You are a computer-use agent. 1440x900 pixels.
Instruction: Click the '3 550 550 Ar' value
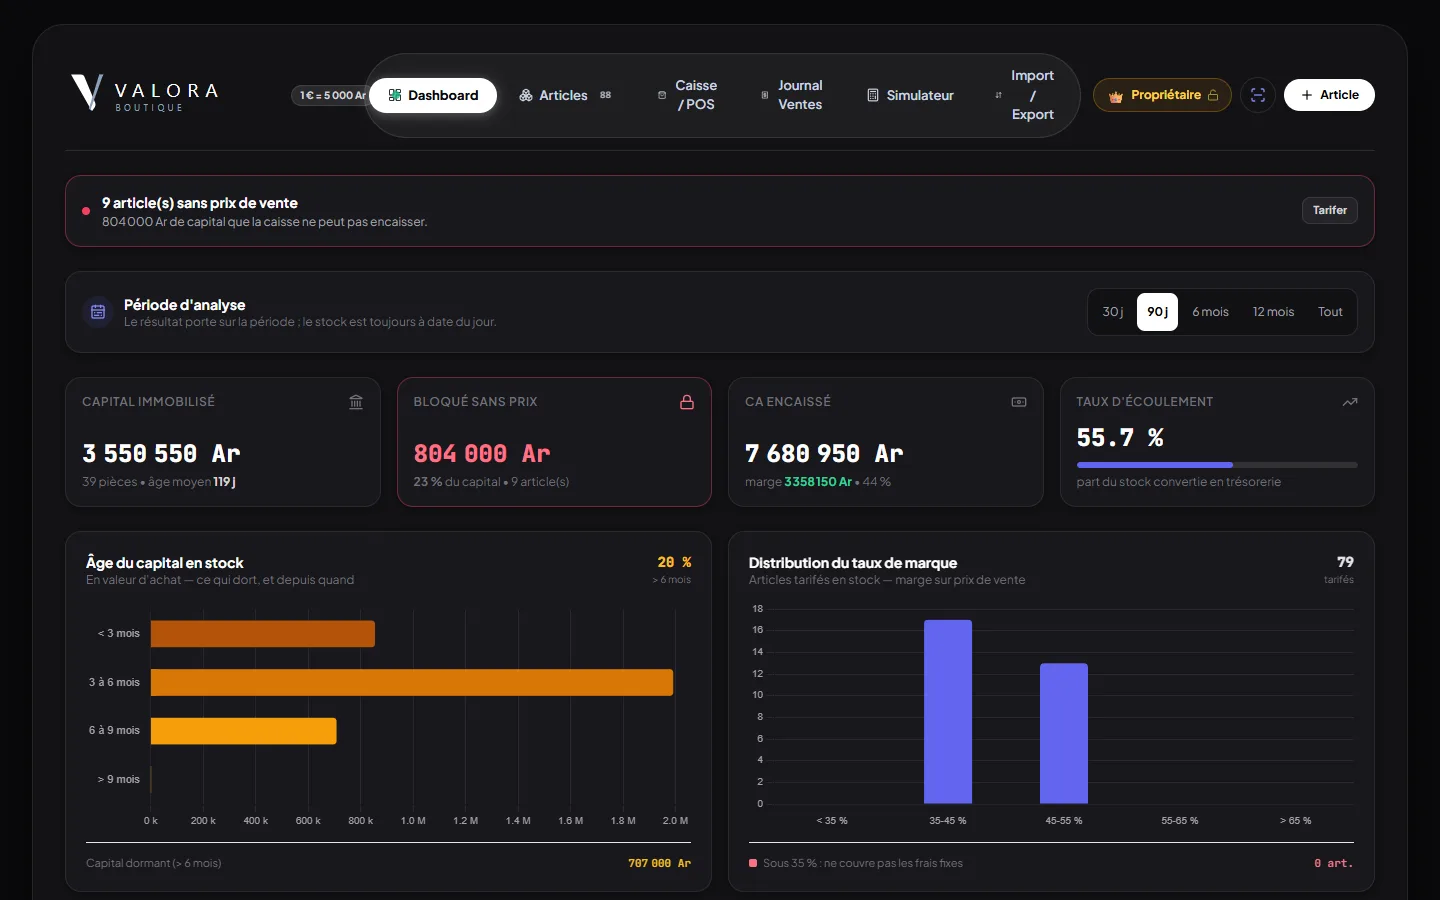click(161, 454)
